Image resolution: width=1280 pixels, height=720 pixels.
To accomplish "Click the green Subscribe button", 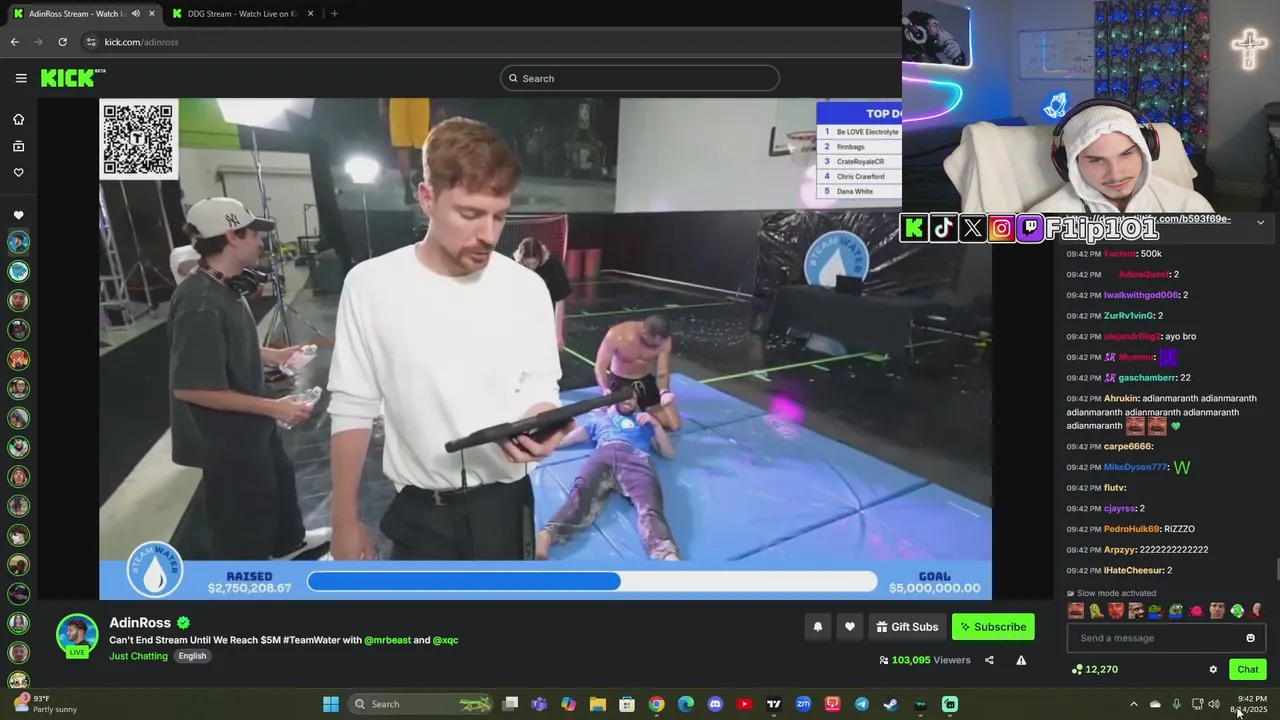I will tap(993, 627).
